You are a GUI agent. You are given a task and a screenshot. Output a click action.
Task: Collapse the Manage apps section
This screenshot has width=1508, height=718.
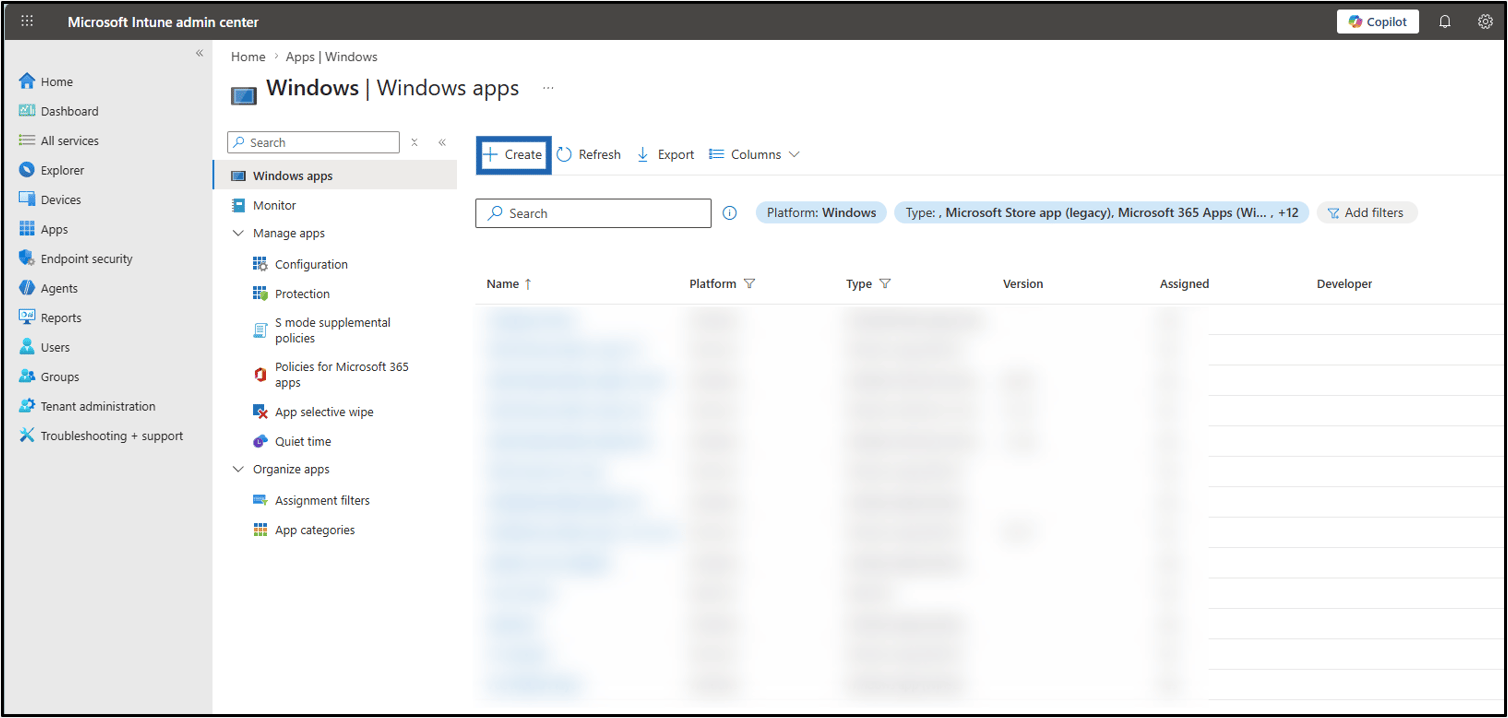tap(238, 233)
